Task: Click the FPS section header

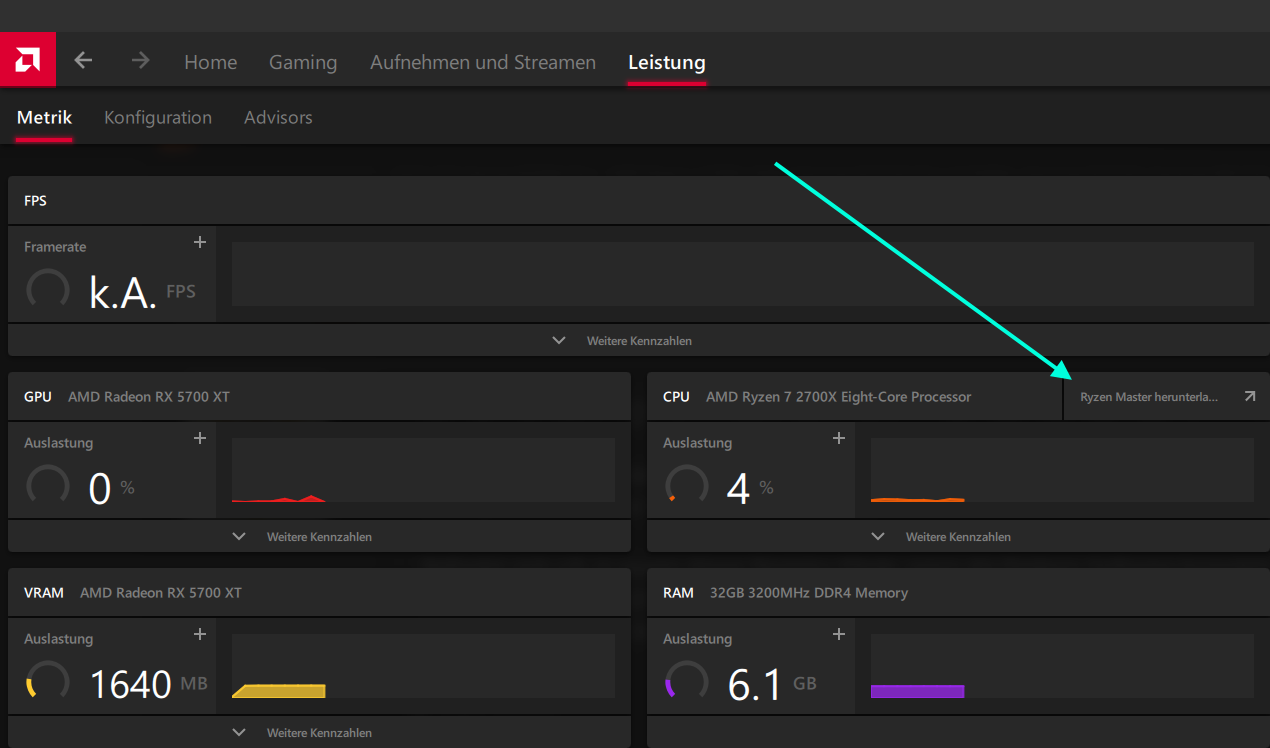Action: pos(638,201)
